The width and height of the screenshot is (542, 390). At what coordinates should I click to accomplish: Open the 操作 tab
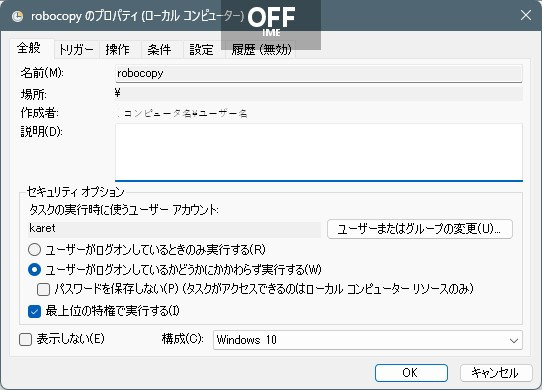(x=118, y=50)
